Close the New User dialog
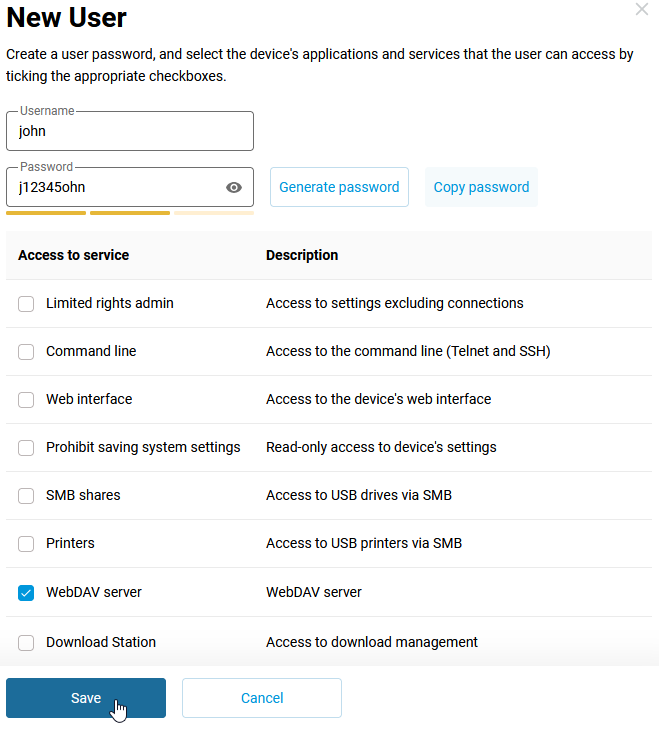 (x=641, y=9)
